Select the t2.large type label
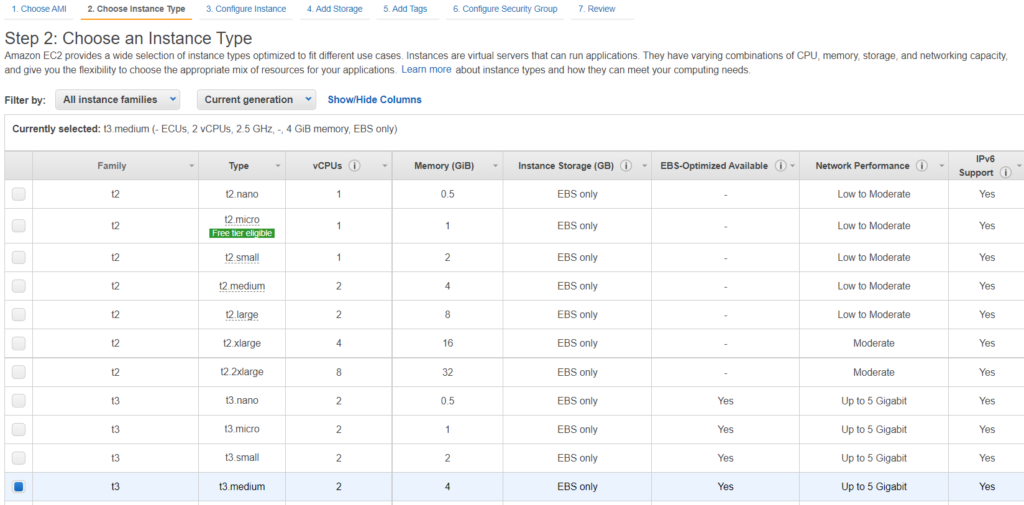Image resolution: width=1024 pixels, height=505 pixels. [x=242, y=314]
